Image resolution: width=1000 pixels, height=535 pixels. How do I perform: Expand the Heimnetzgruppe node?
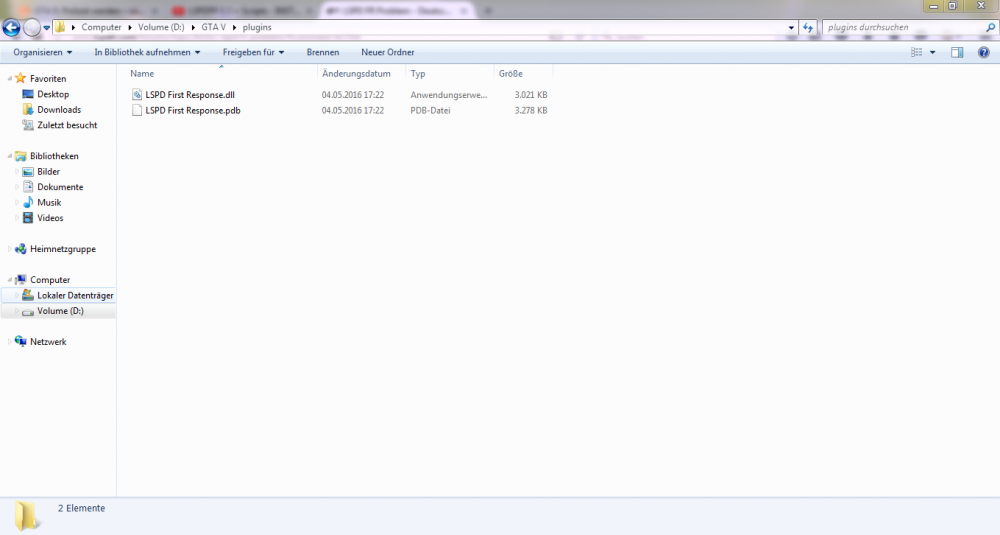[x=10, y=249]
